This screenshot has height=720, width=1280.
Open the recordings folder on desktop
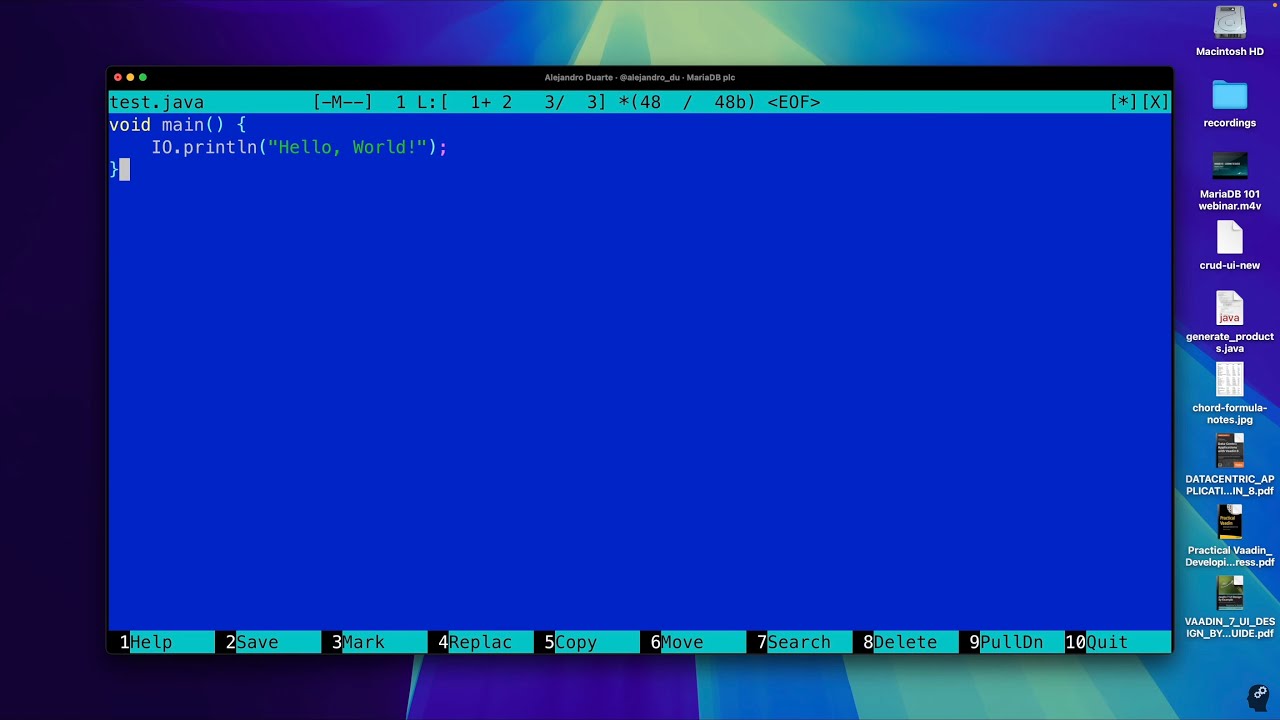[x=1230, y=95]
